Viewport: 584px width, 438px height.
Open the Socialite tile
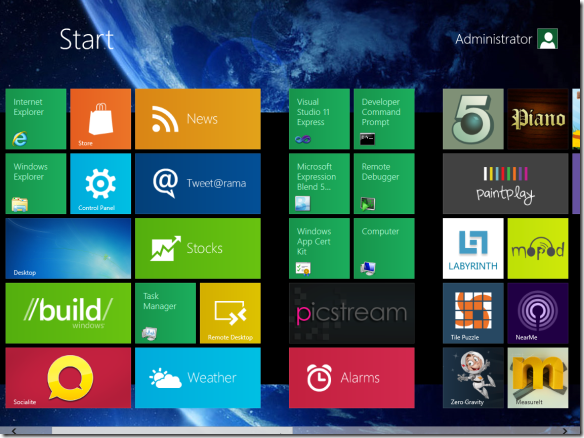coord(68,378)
